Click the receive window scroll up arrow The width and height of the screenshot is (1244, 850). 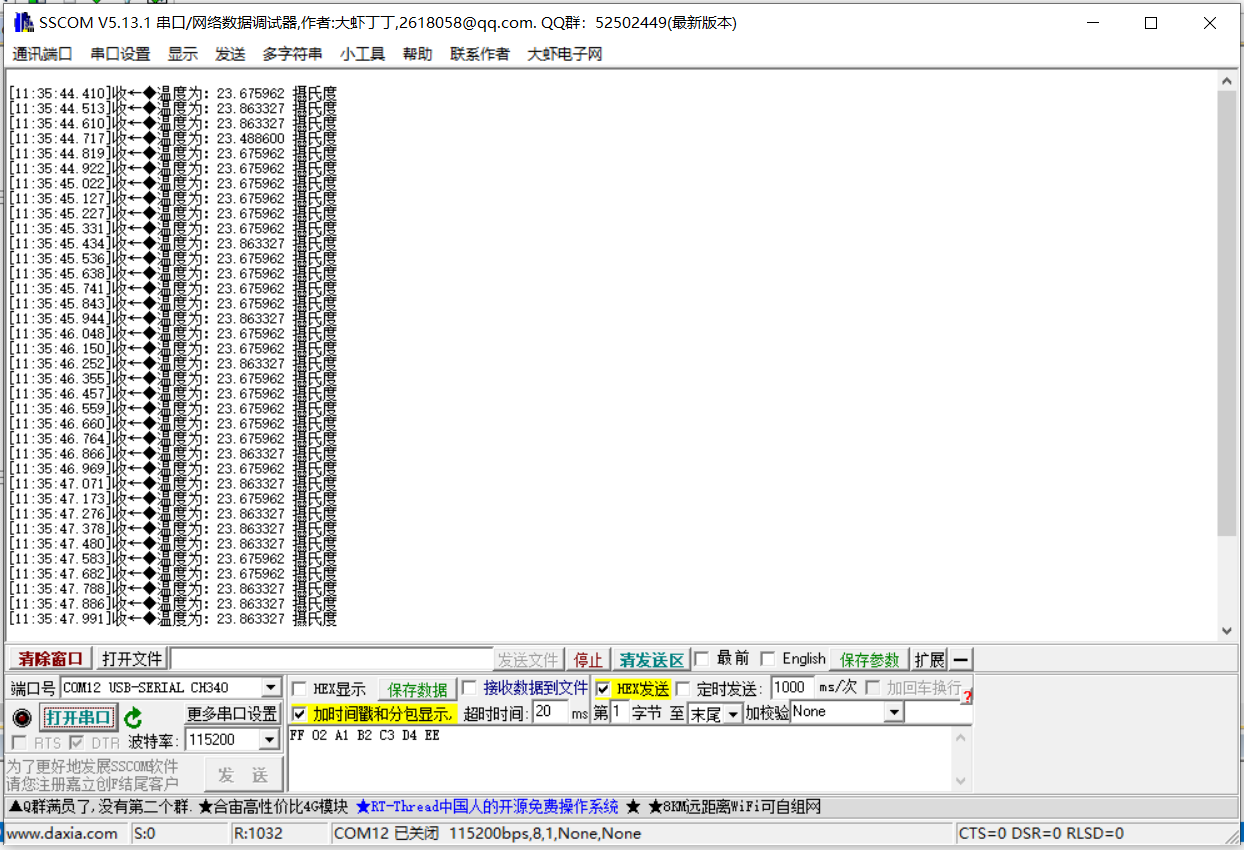(1227, 82)
